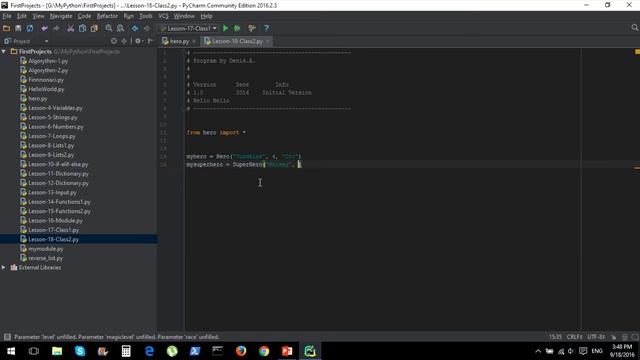Screen dimensions: 640x360
Task: Collapse the FirstProjects tree node
Action: 4,51
